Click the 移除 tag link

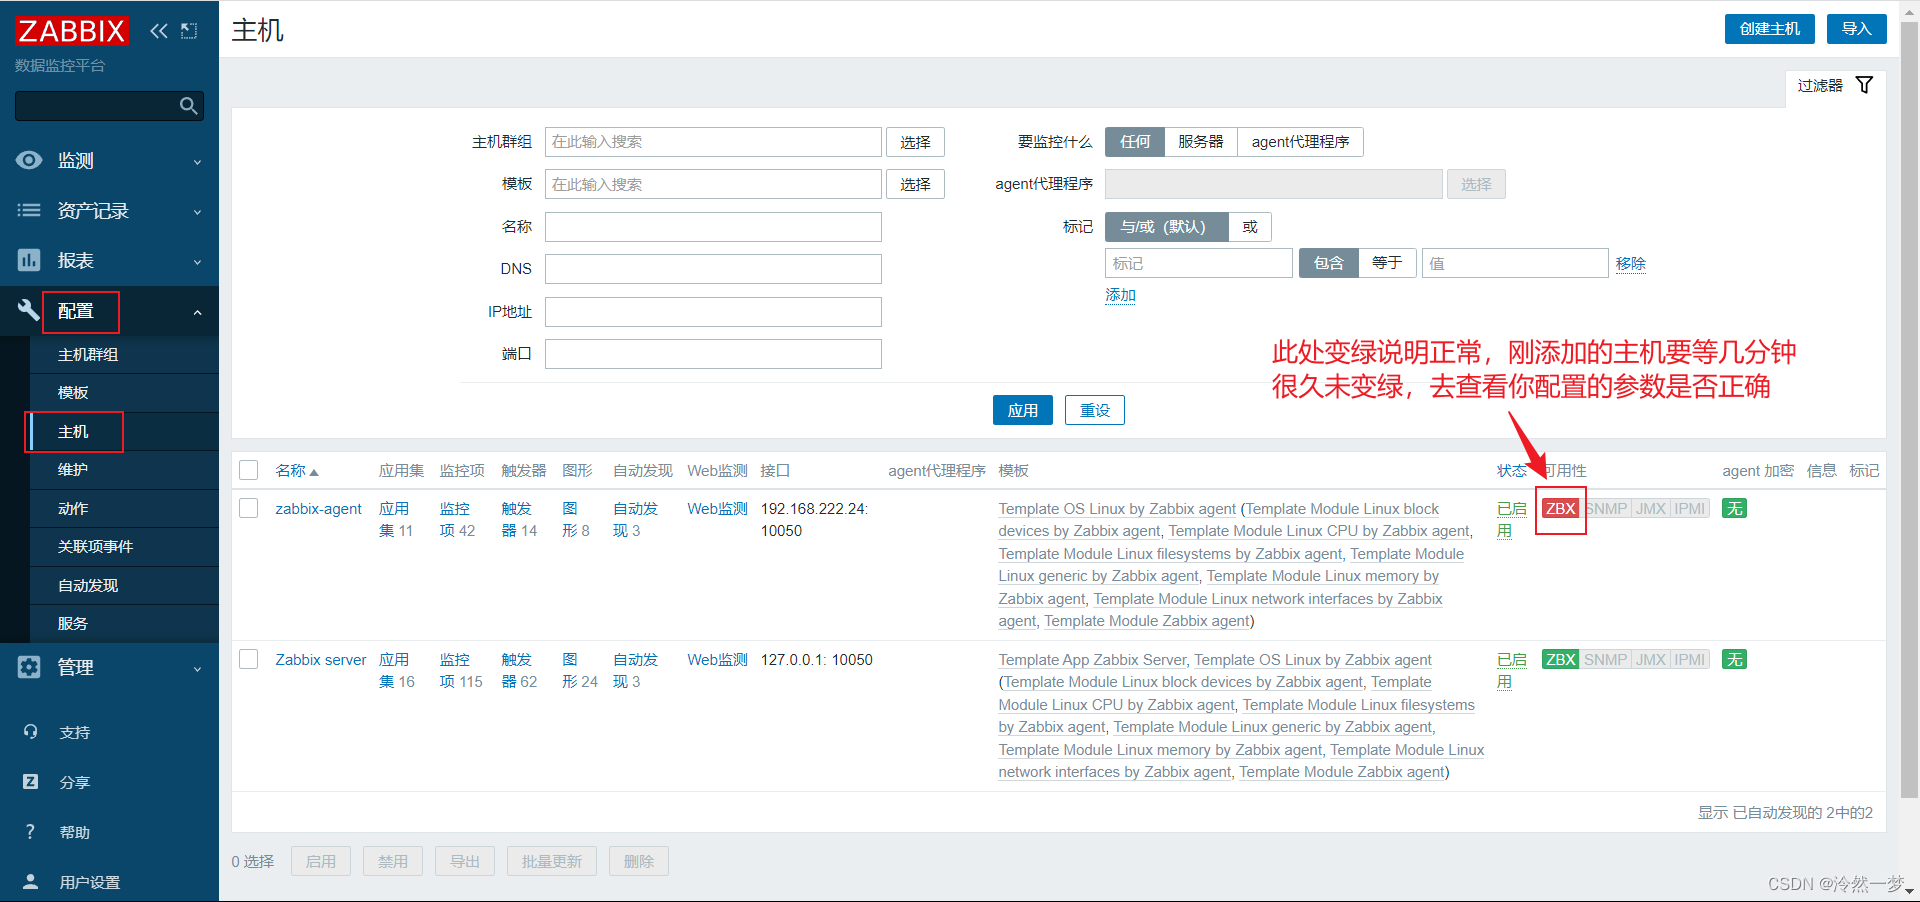[x=1630, y=263]
